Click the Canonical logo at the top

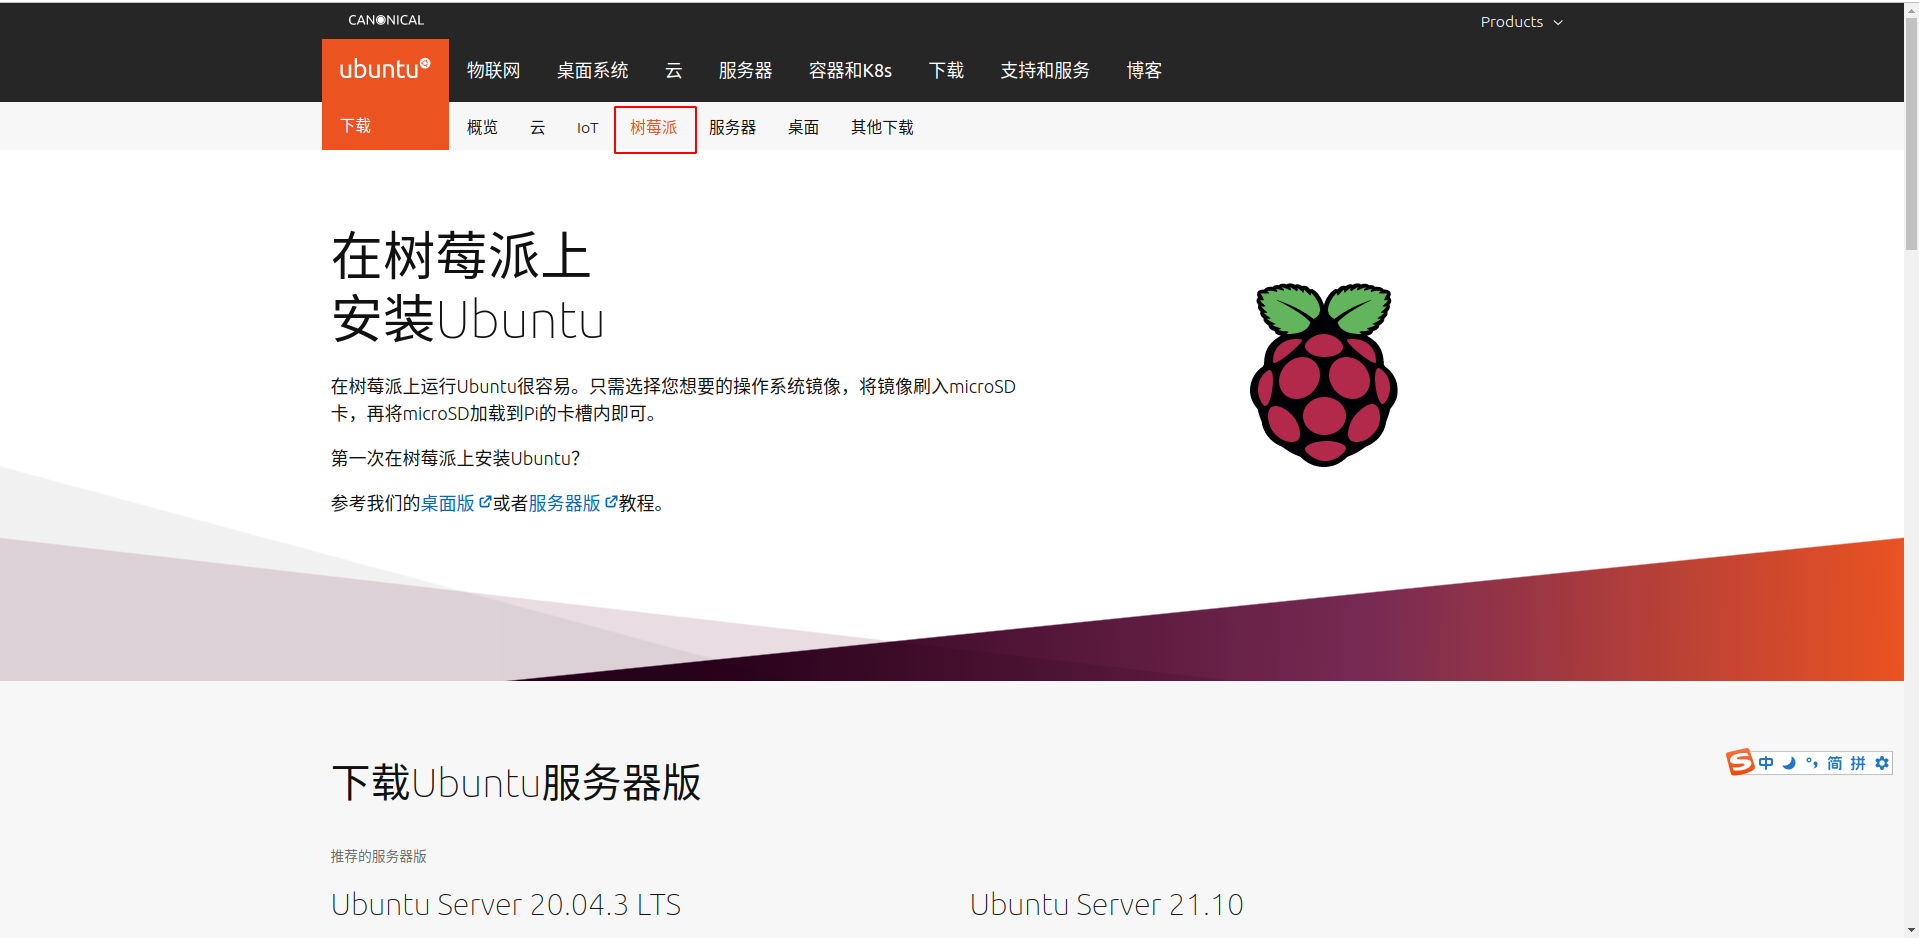pyautogui.click(x=385, y=19)
